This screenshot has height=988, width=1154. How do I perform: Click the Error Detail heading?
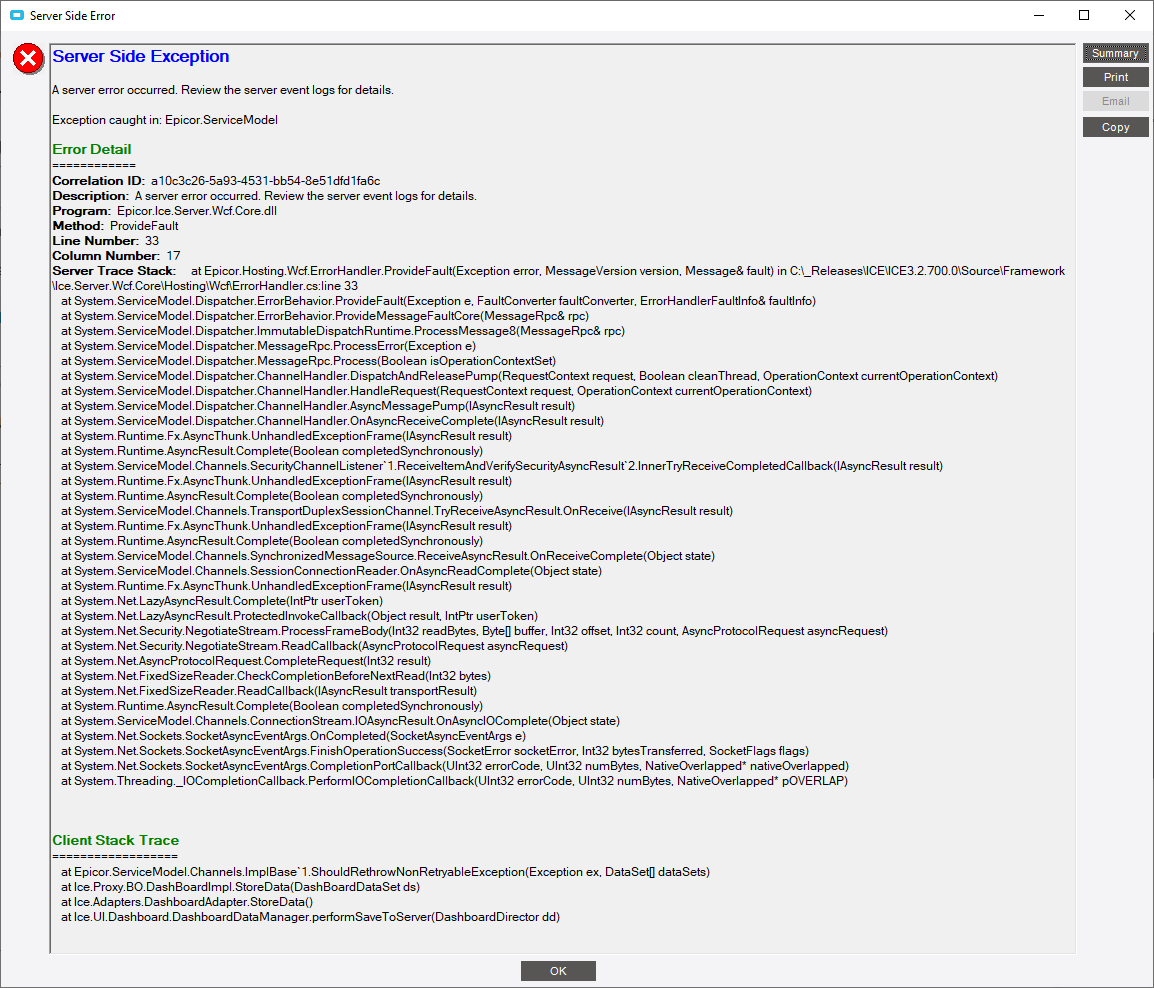click(x=91, y=149)
